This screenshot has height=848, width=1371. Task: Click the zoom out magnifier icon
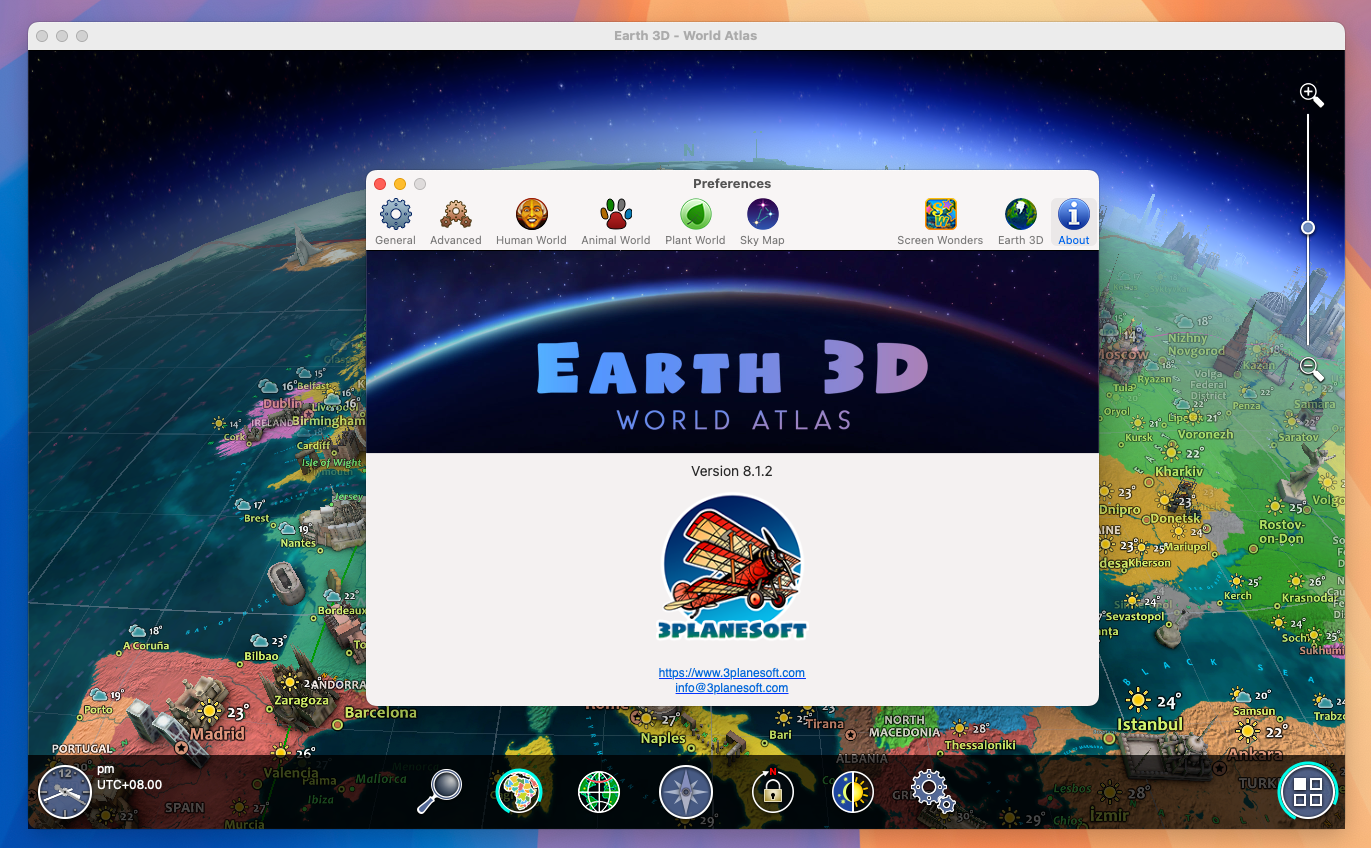1311,368
